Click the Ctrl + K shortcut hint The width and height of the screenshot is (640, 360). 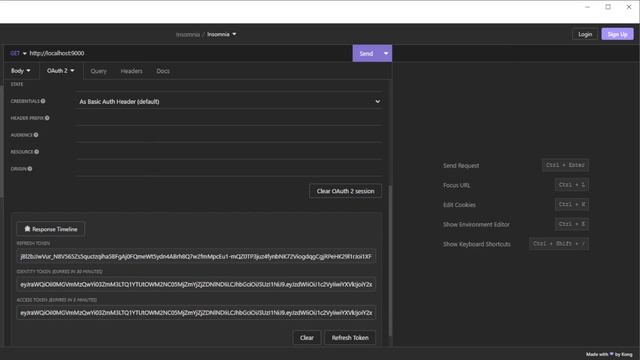click(x=571, y=204)
